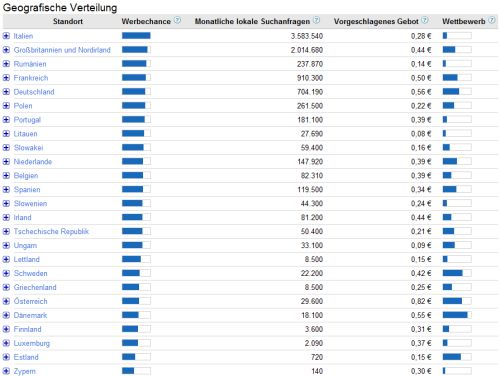Expand the Italien row
500x376 pixels.
tap(6, 36)
